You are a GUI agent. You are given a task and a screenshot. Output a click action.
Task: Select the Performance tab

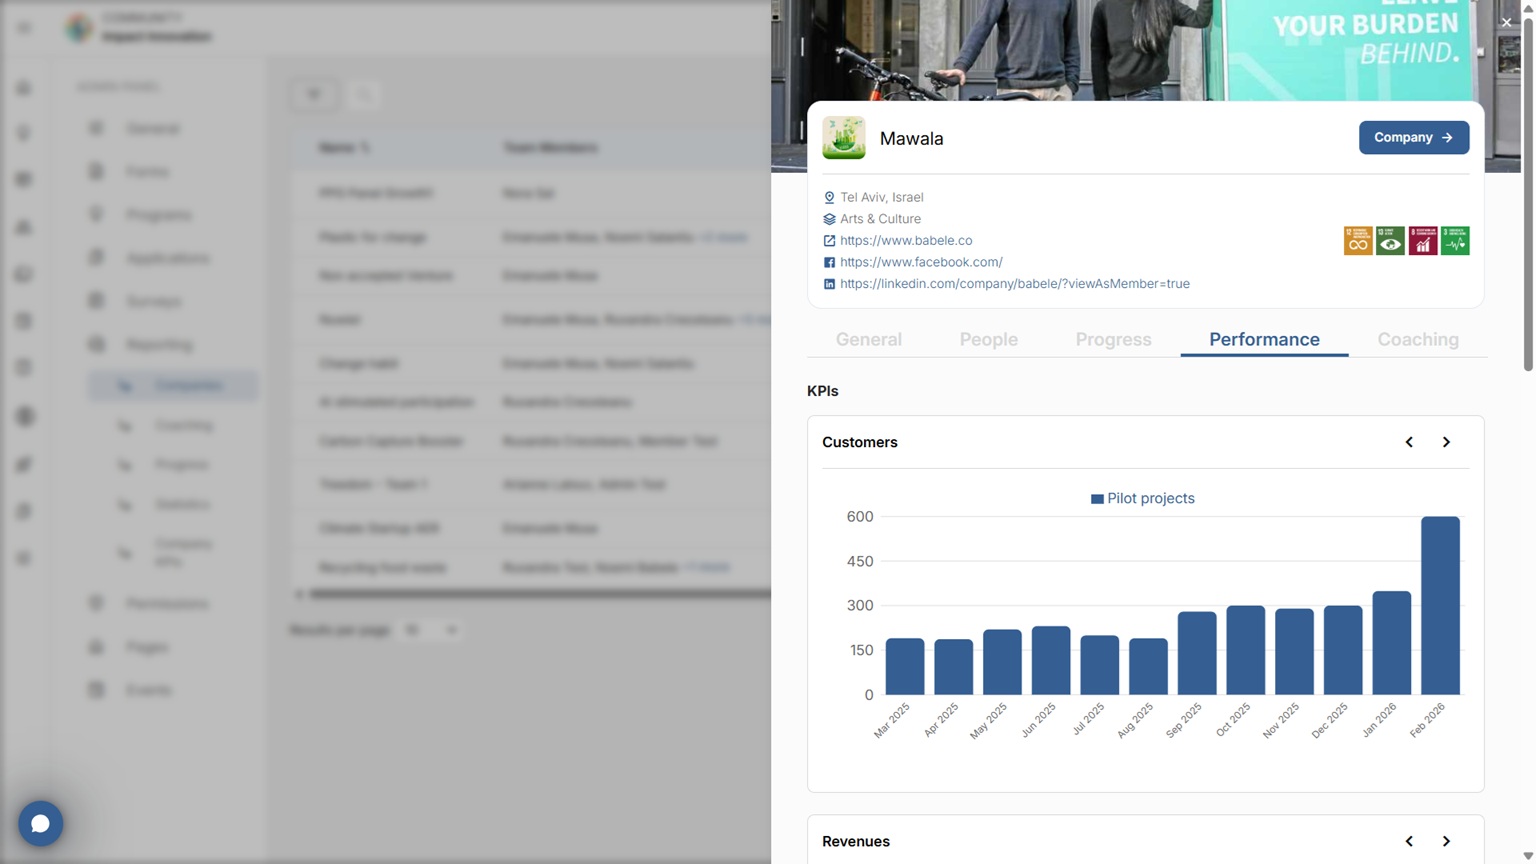(x=1264, y=339)
